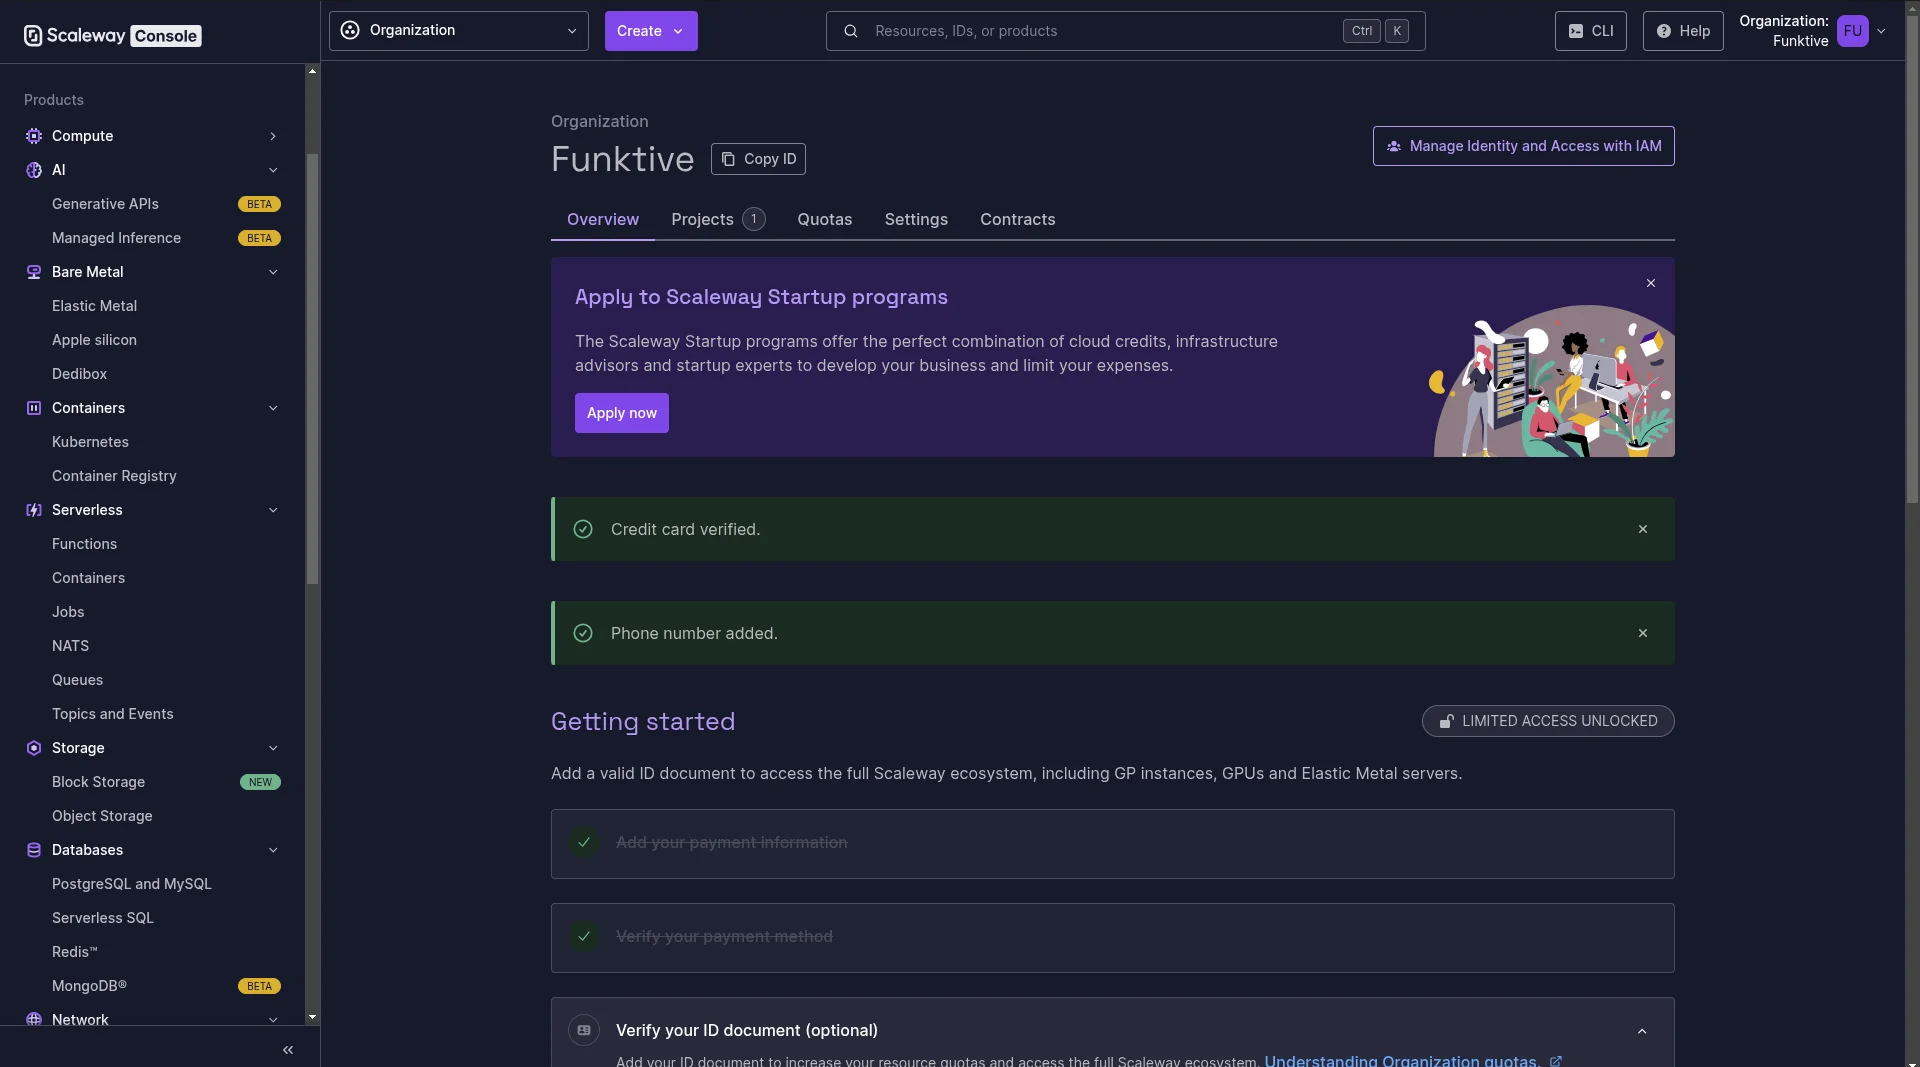
Task: Switch to the Contracts tab
Action: [x=1018, y=219]
